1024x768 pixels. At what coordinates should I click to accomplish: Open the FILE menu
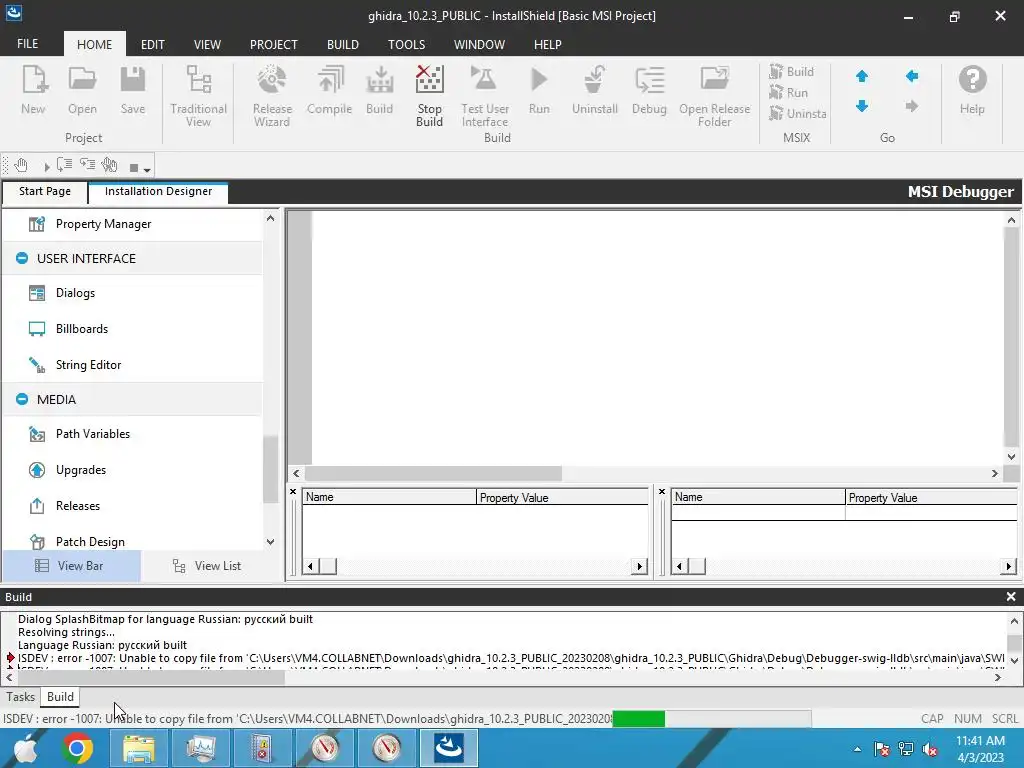(27, 44)
